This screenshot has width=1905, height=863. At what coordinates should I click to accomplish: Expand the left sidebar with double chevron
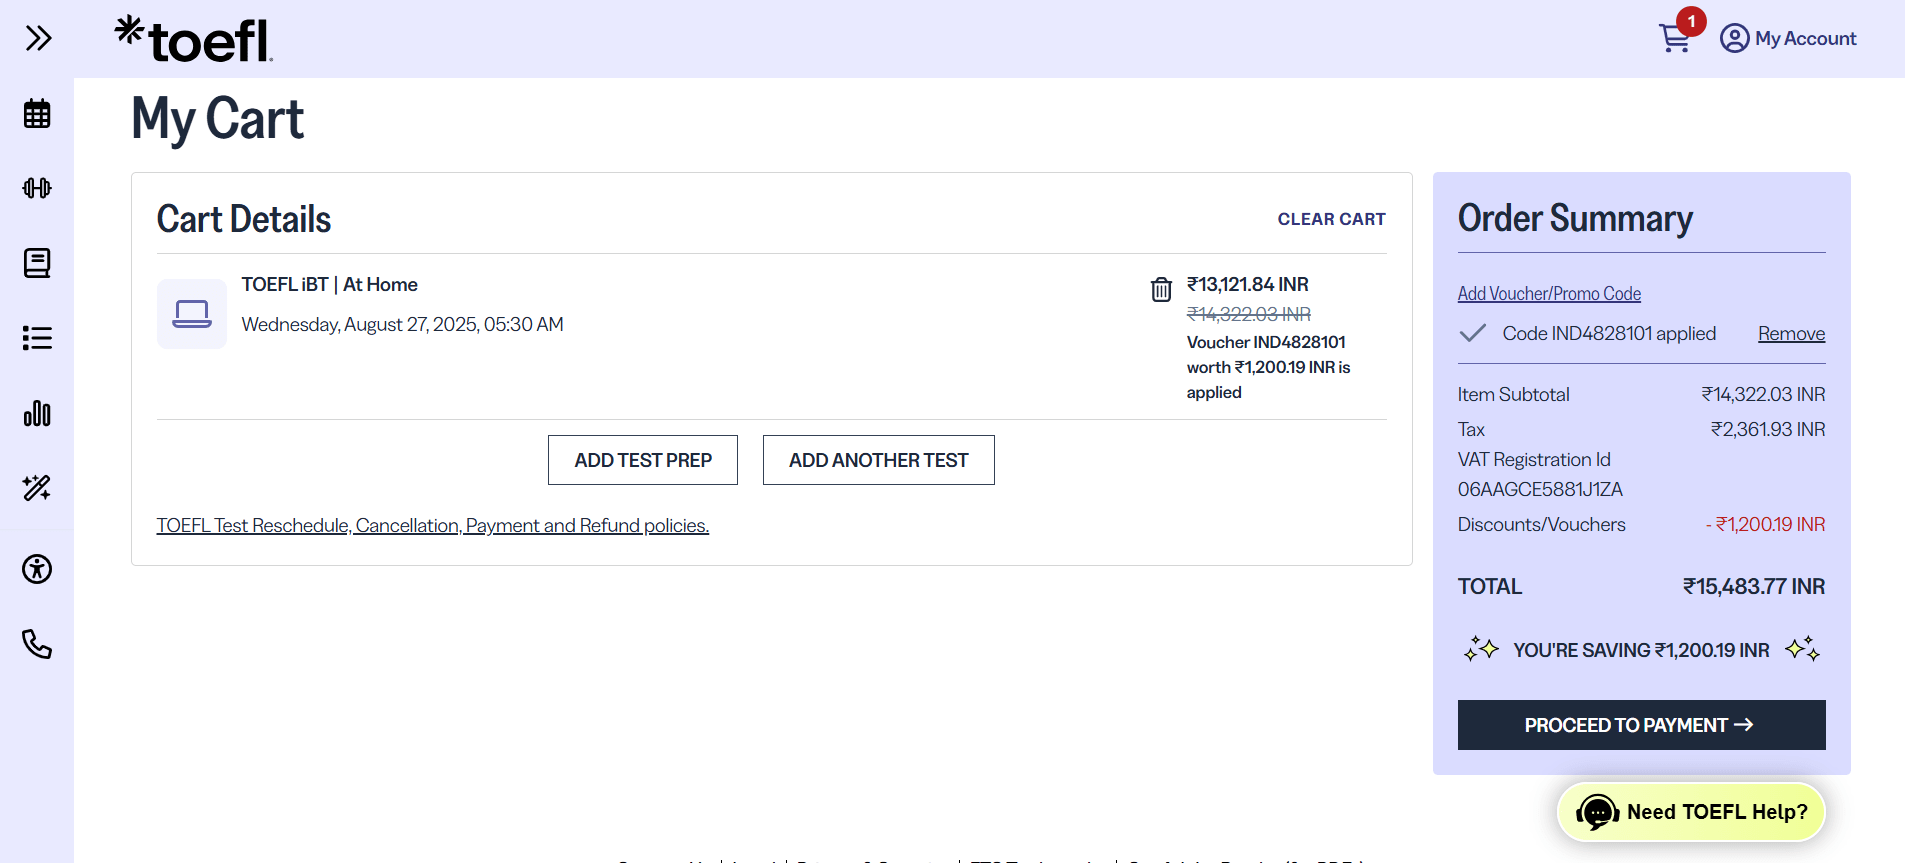coord(38,39)
